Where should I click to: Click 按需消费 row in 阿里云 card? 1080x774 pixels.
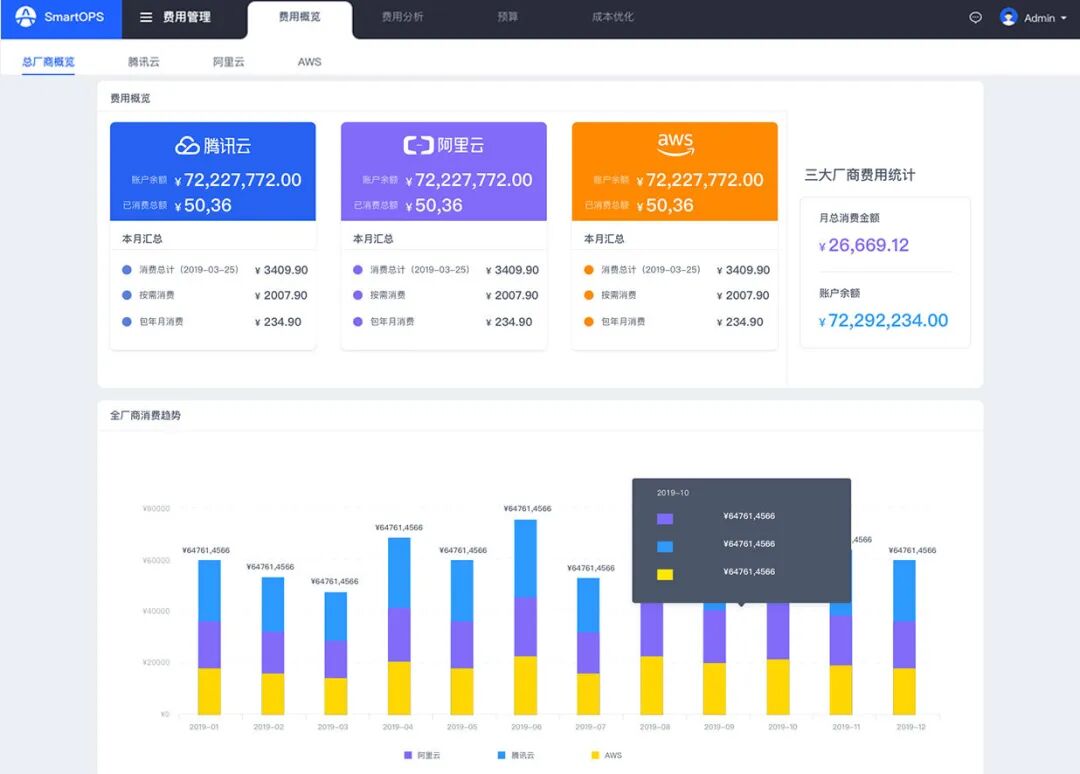click(446, 295)
